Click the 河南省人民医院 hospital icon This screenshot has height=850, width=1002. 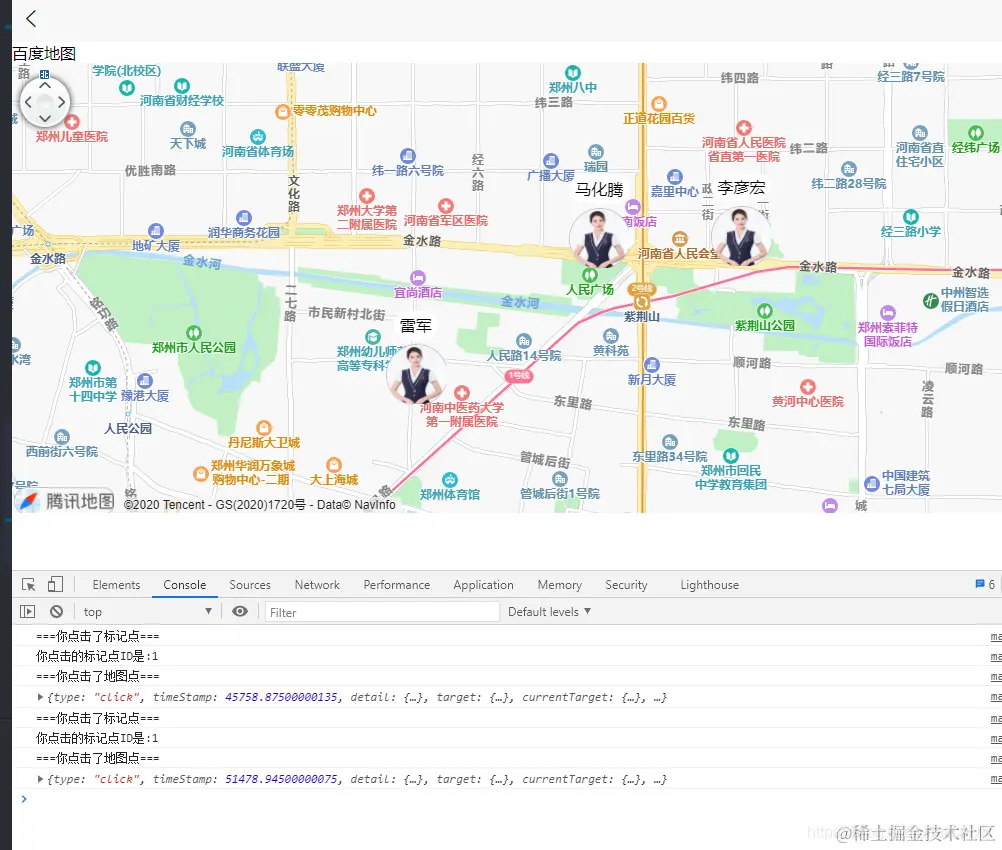click(x=744, y=128)
